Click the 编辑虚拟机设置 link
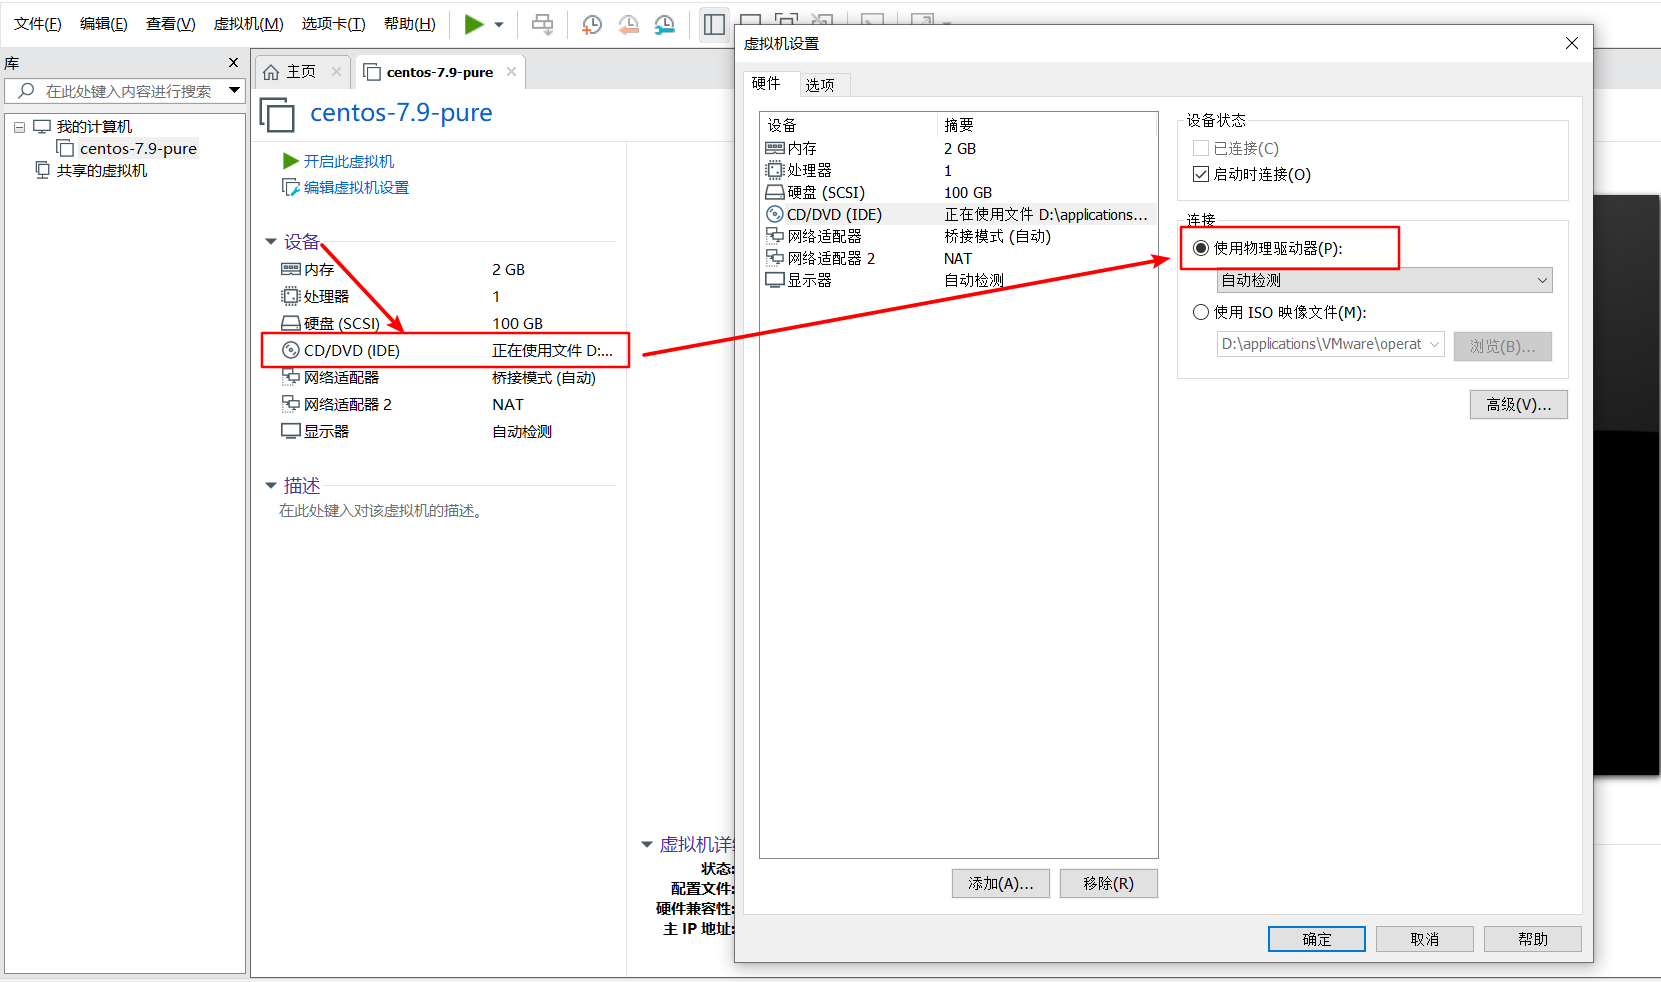The height and width of the screenshot is (982, 1661). click(356, 187)
